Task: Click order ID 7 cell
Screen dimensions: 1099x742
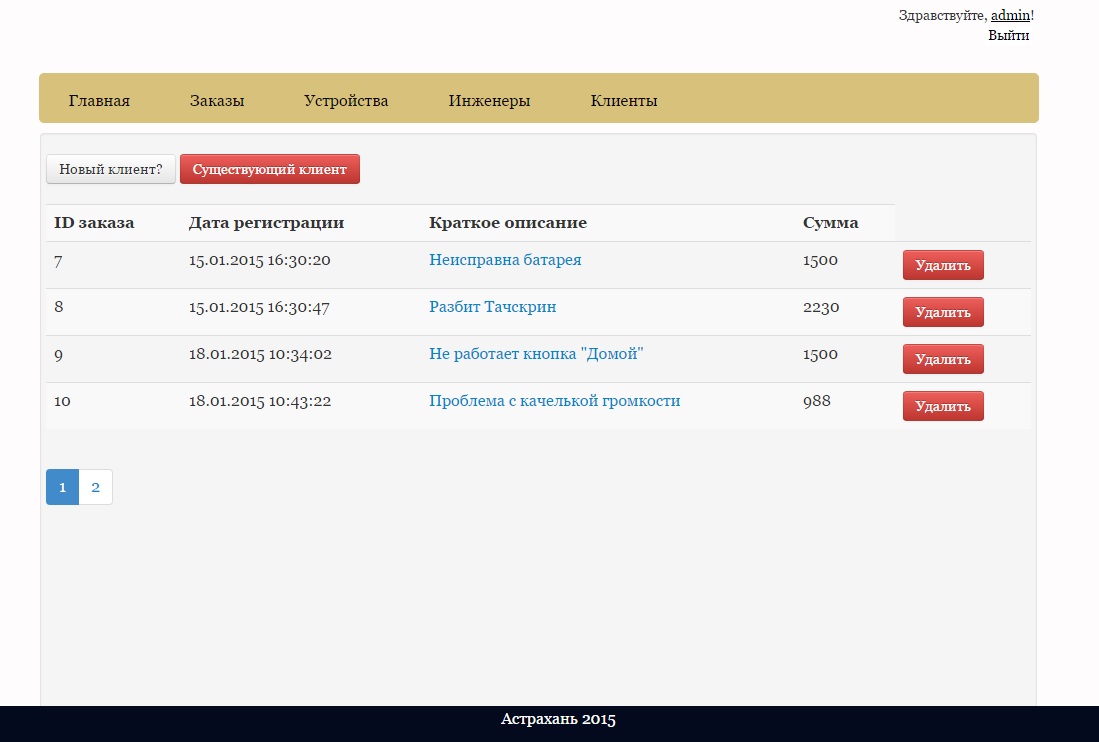Action: click(x=58, y=261)
